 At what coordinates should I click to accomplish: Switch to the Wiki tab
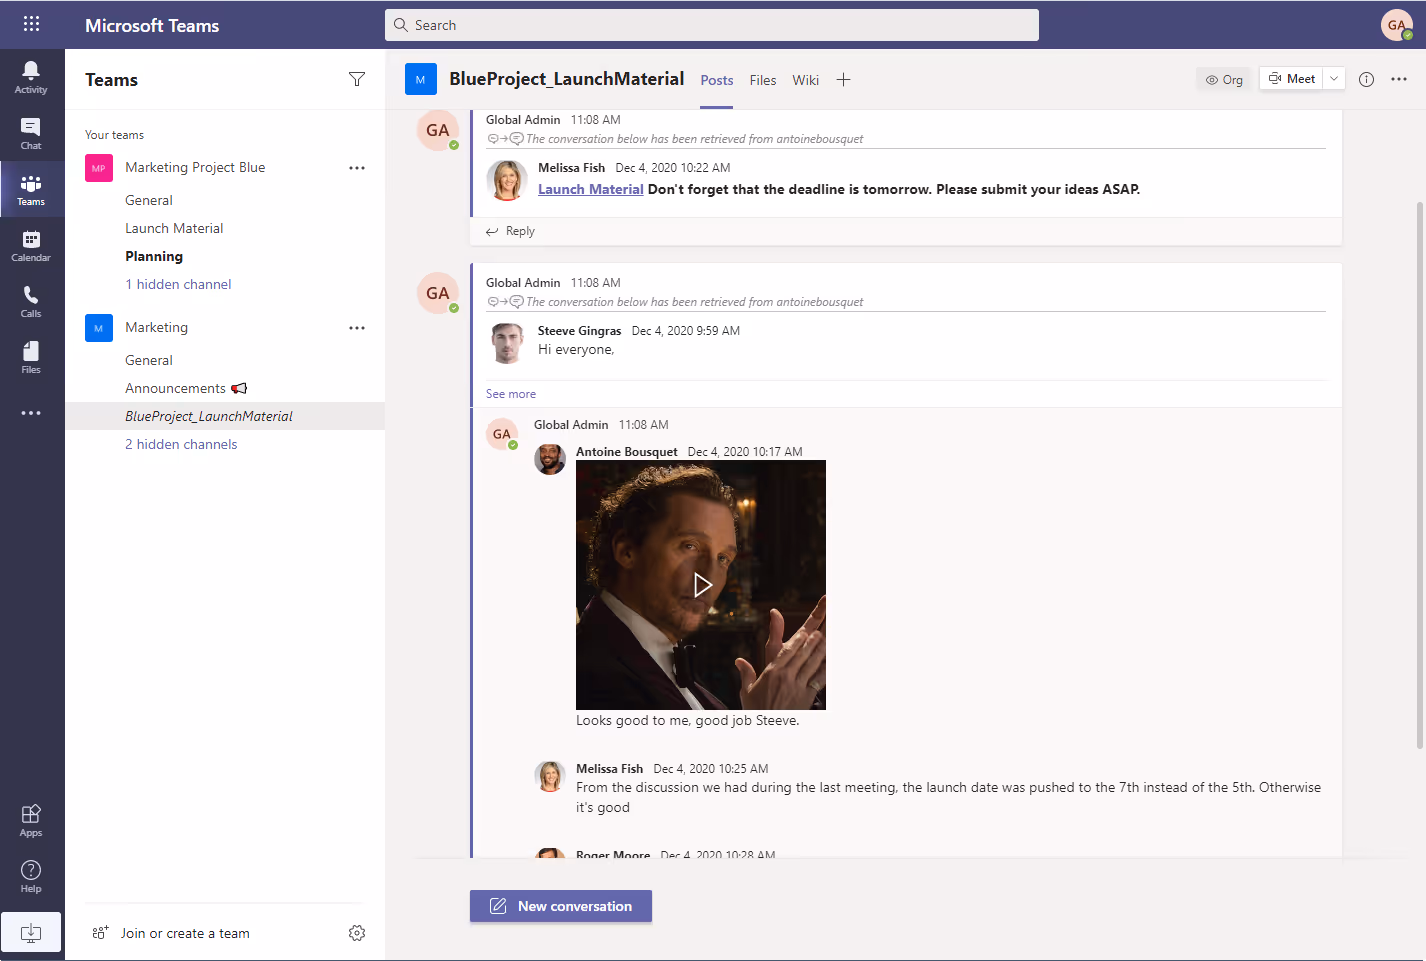click(x=806, y=80)
